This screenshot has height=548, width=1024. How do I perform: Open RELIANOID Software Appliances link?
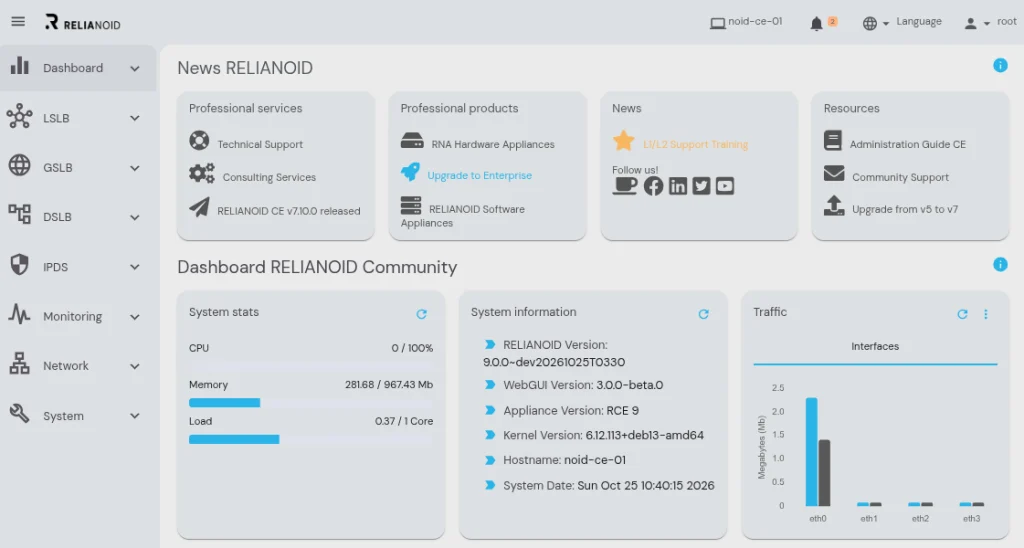pyautogui.click(x=462, y=216)
